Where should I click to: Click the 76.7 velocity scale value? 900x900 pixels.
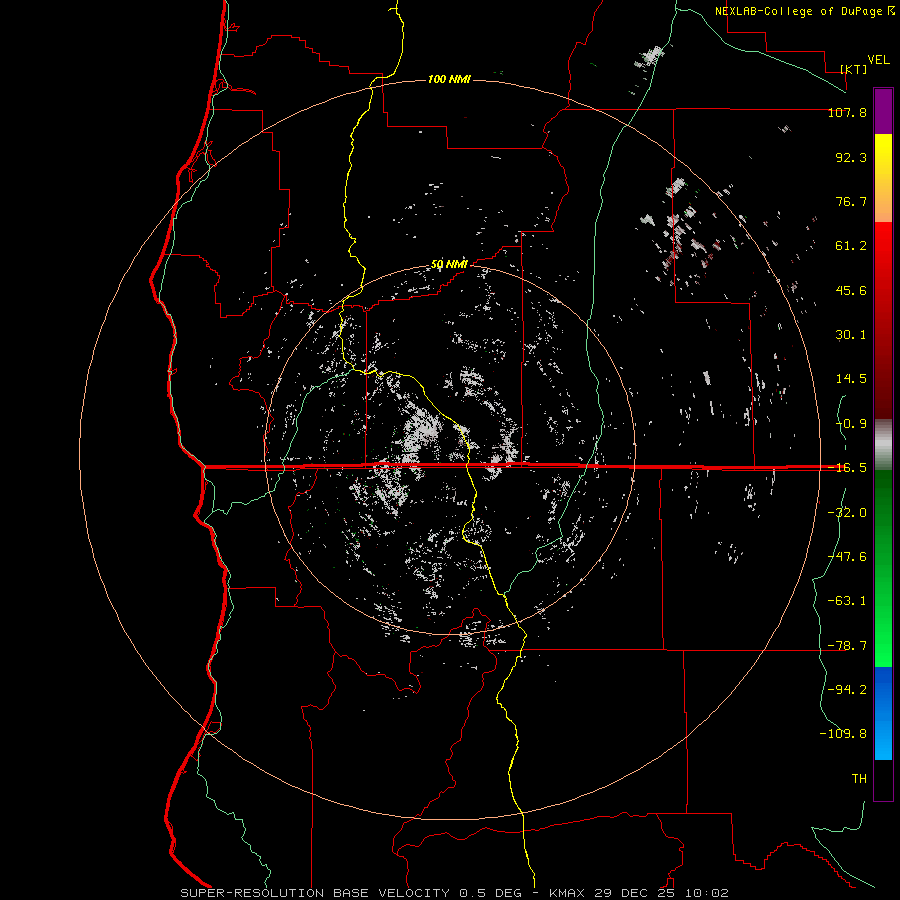point(851,201)
